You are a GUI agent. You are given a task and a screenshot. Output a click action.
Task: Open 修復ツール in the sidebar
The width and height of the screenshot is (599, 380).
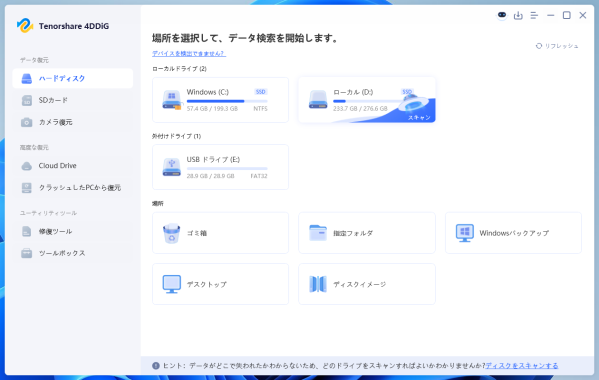(73, 231)
